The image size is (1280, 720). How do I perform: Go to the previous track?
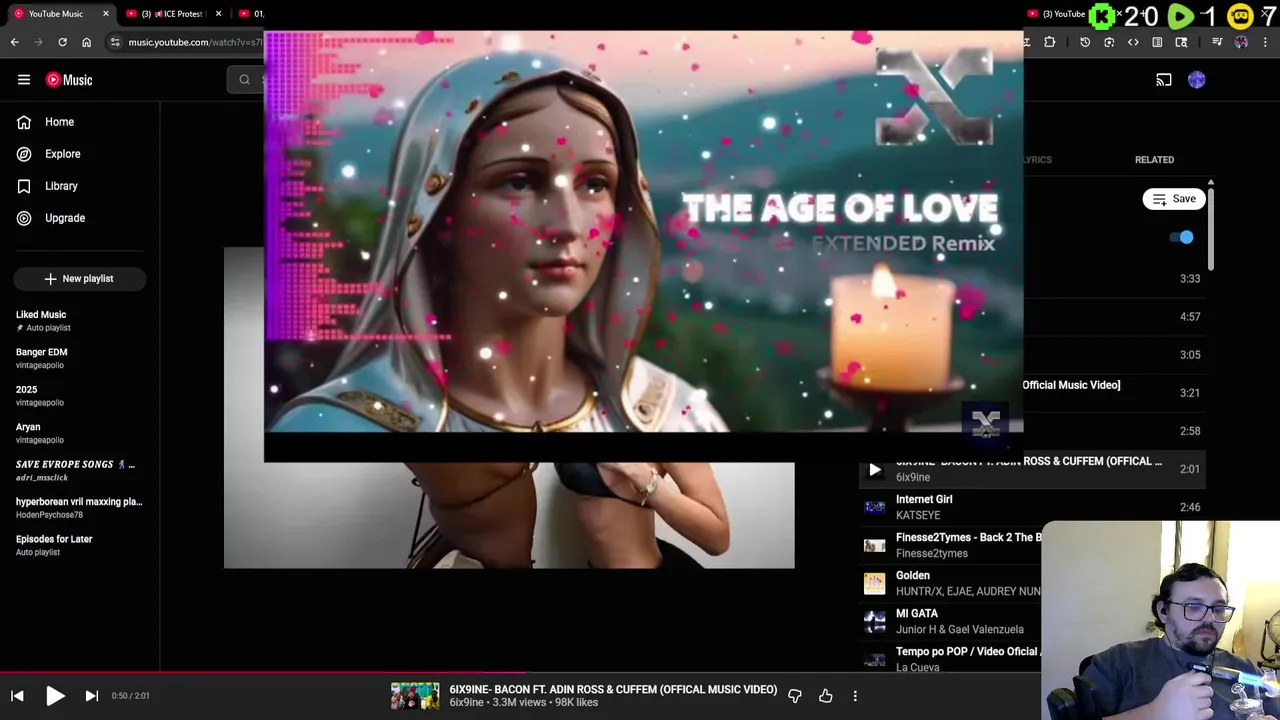17,696
